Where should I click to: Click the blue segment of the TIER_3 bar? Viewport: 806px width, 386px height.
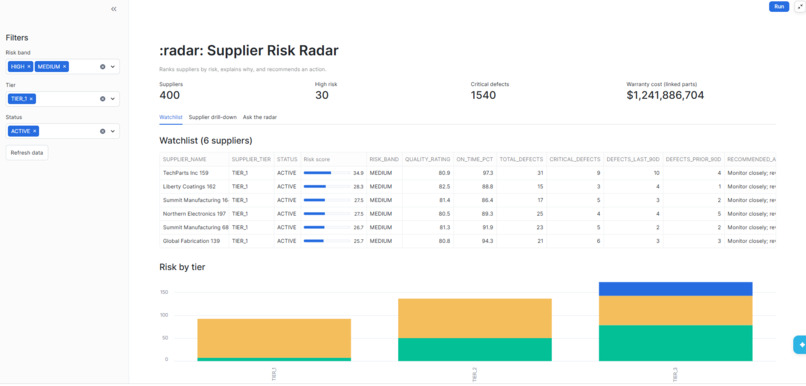point(675,289)
